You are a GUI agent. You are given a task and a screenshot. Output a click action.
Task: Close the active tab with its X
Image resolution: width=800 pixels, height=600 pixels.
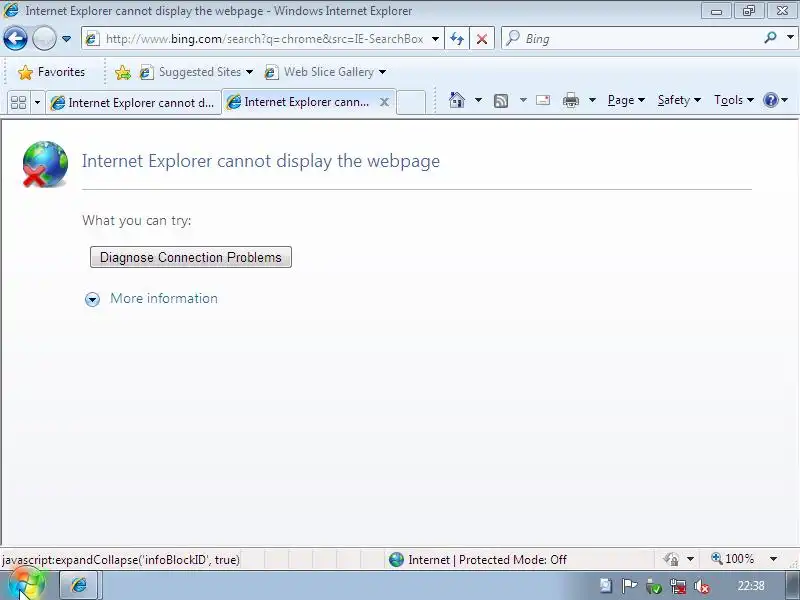tap(385, 102)
